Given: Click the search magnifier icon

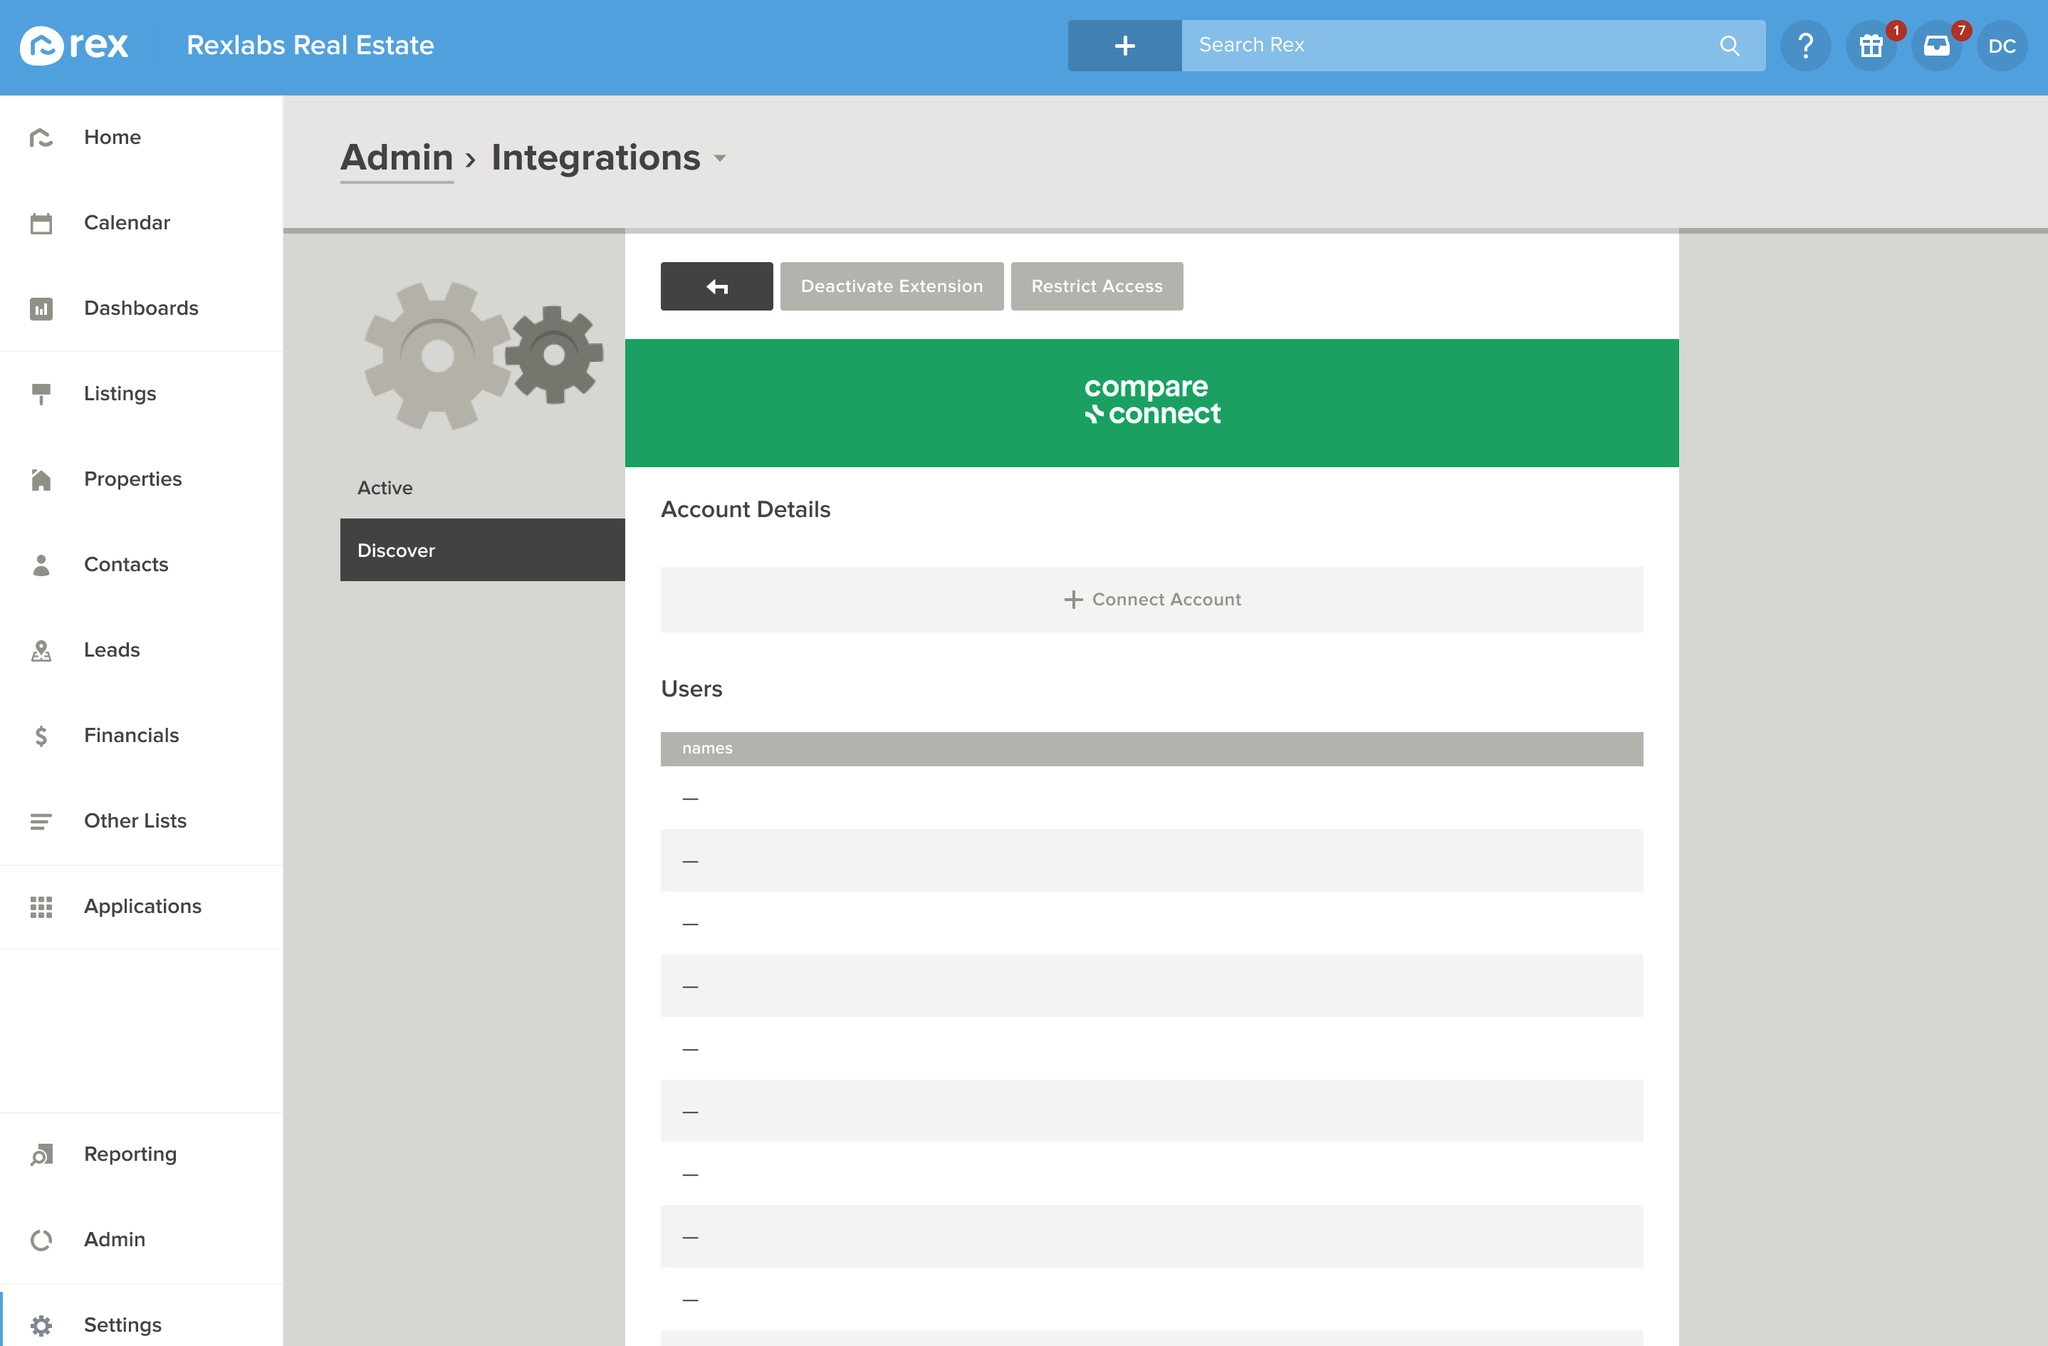Looking at the screenshot, I should [1729, 46].
